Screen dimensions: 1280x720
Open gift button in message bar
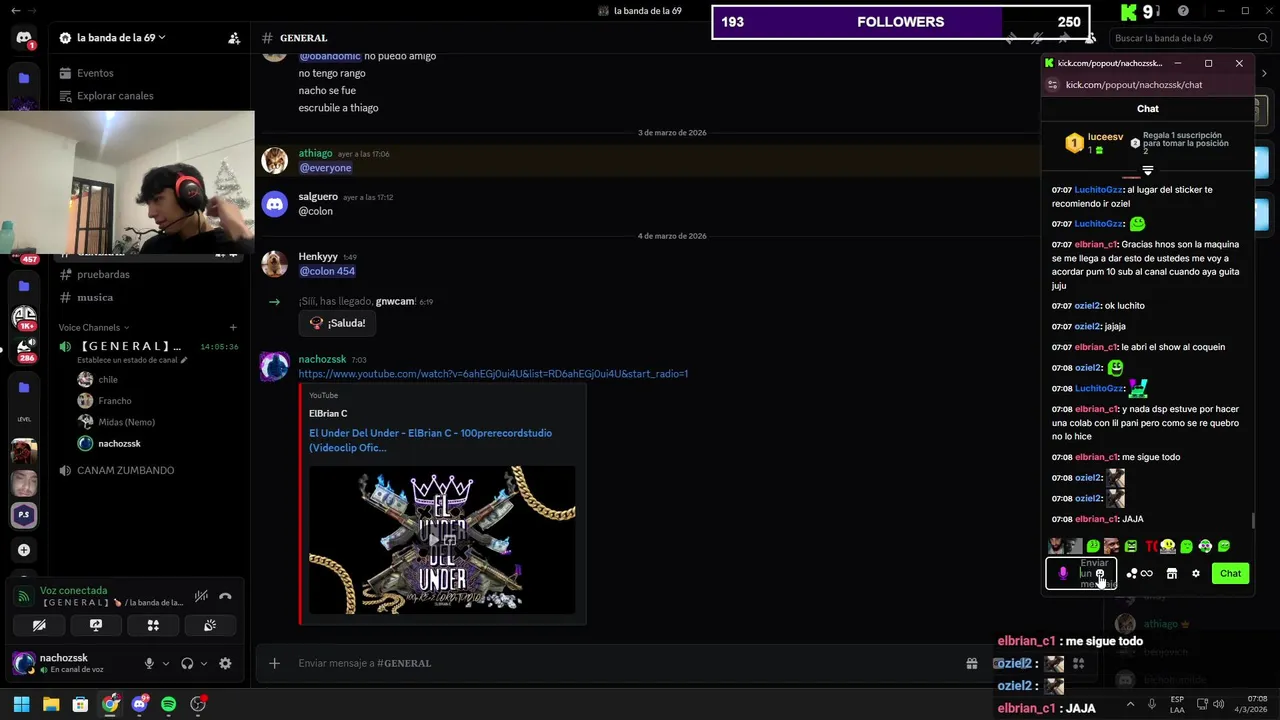(971, 663)
